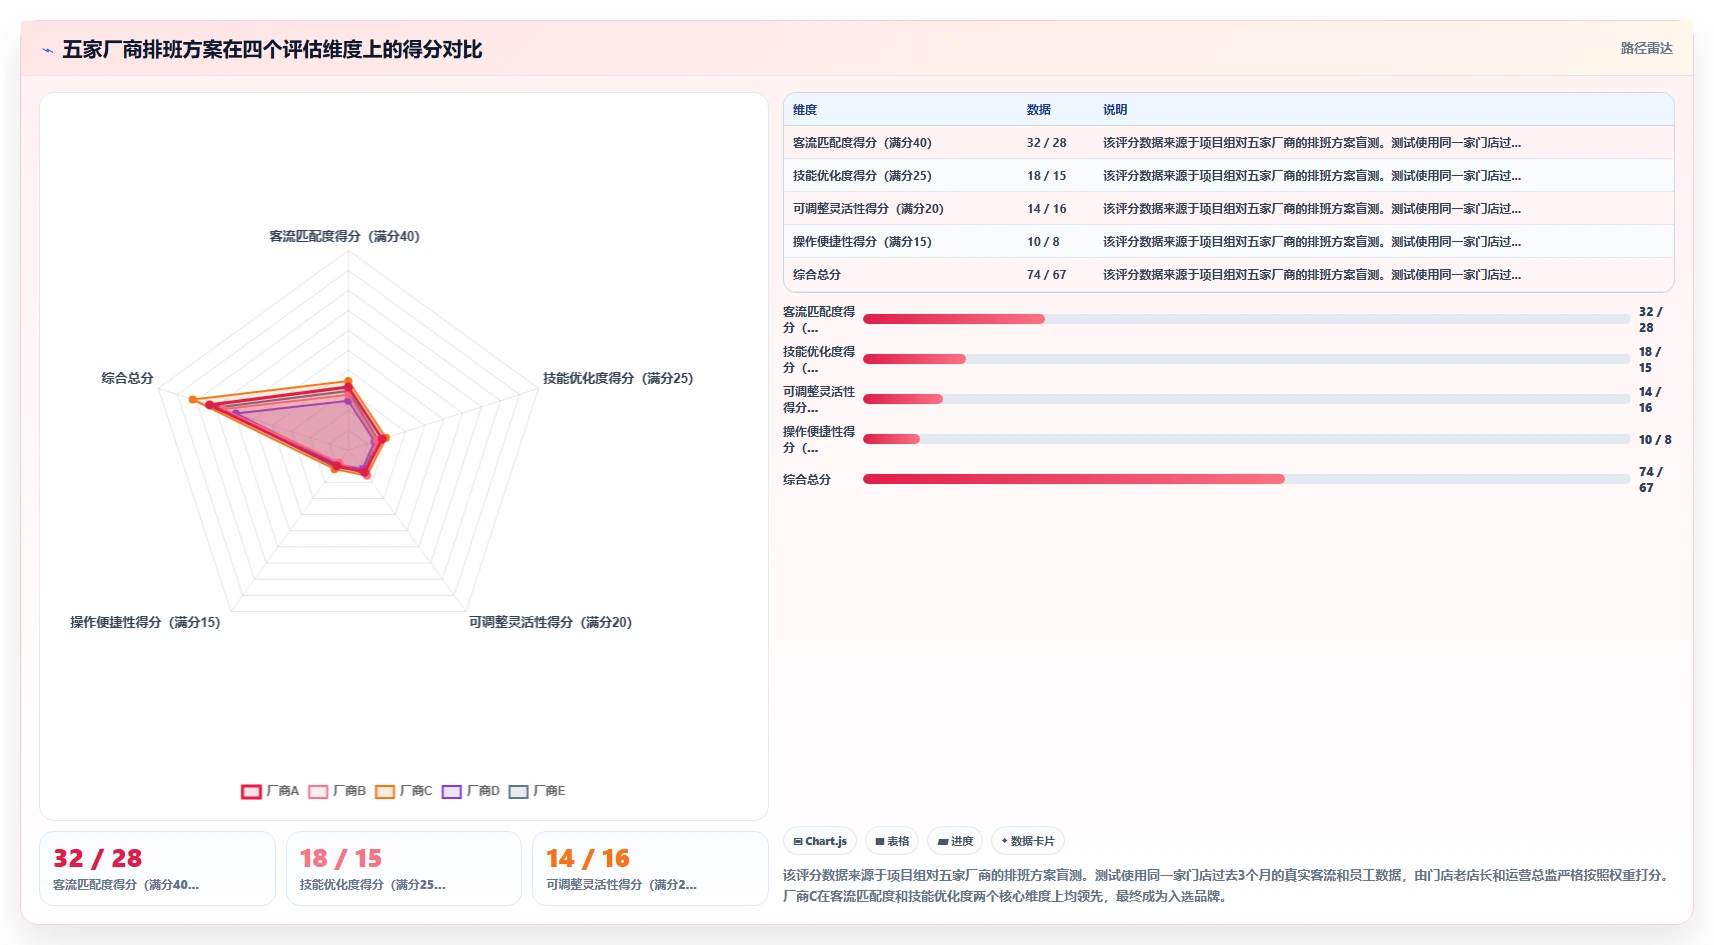Toggle the 厂商B legend entry

coord(337,791)
